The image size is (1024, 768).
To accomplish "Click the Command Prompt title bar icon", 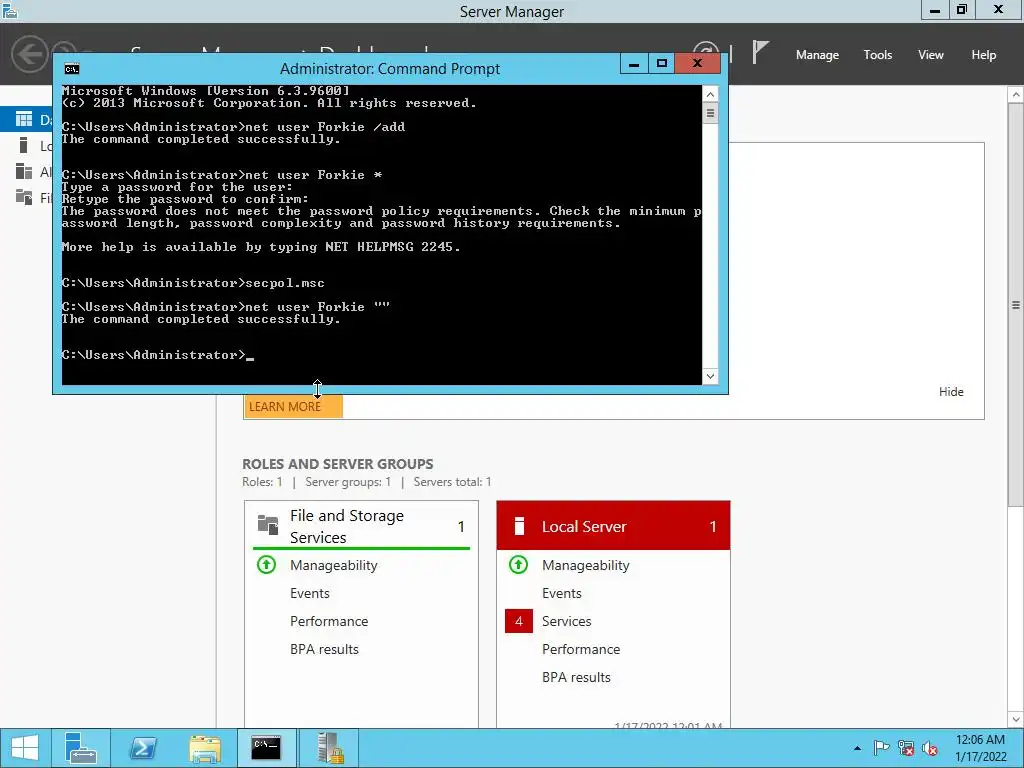I will [x=72, y=69].
